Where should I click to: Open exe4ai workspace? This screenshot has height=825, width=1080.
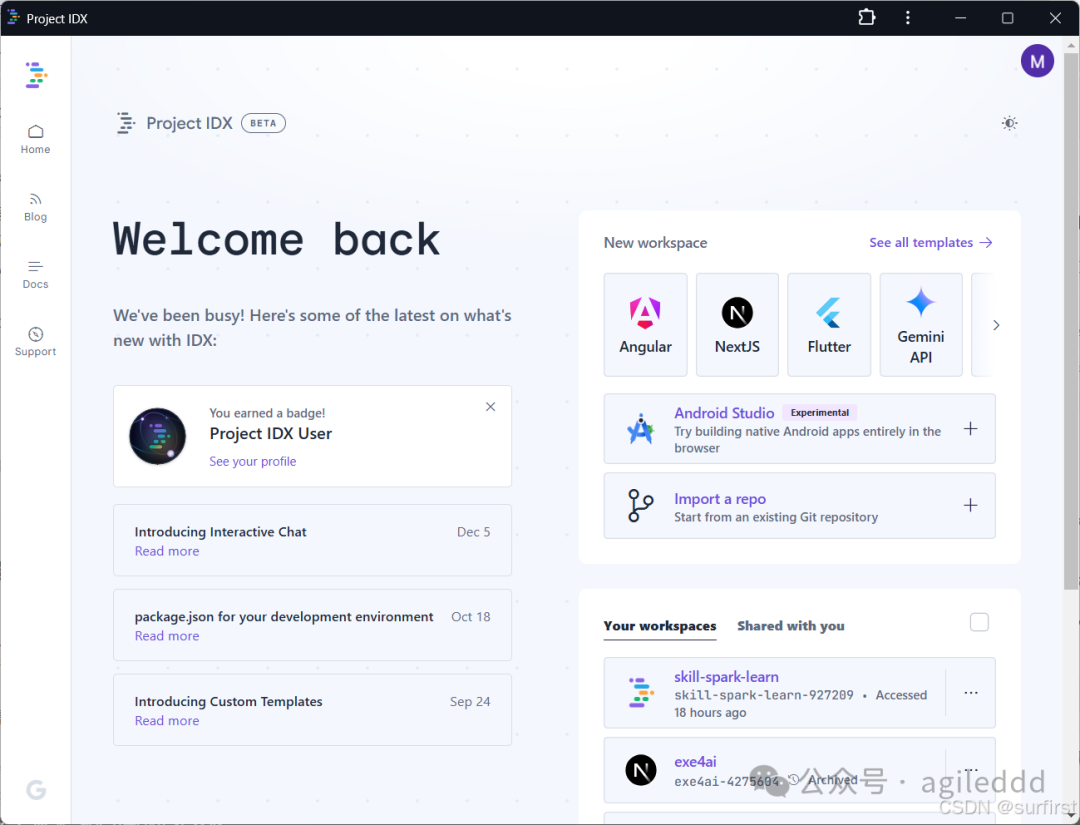(x=695, y=762)
